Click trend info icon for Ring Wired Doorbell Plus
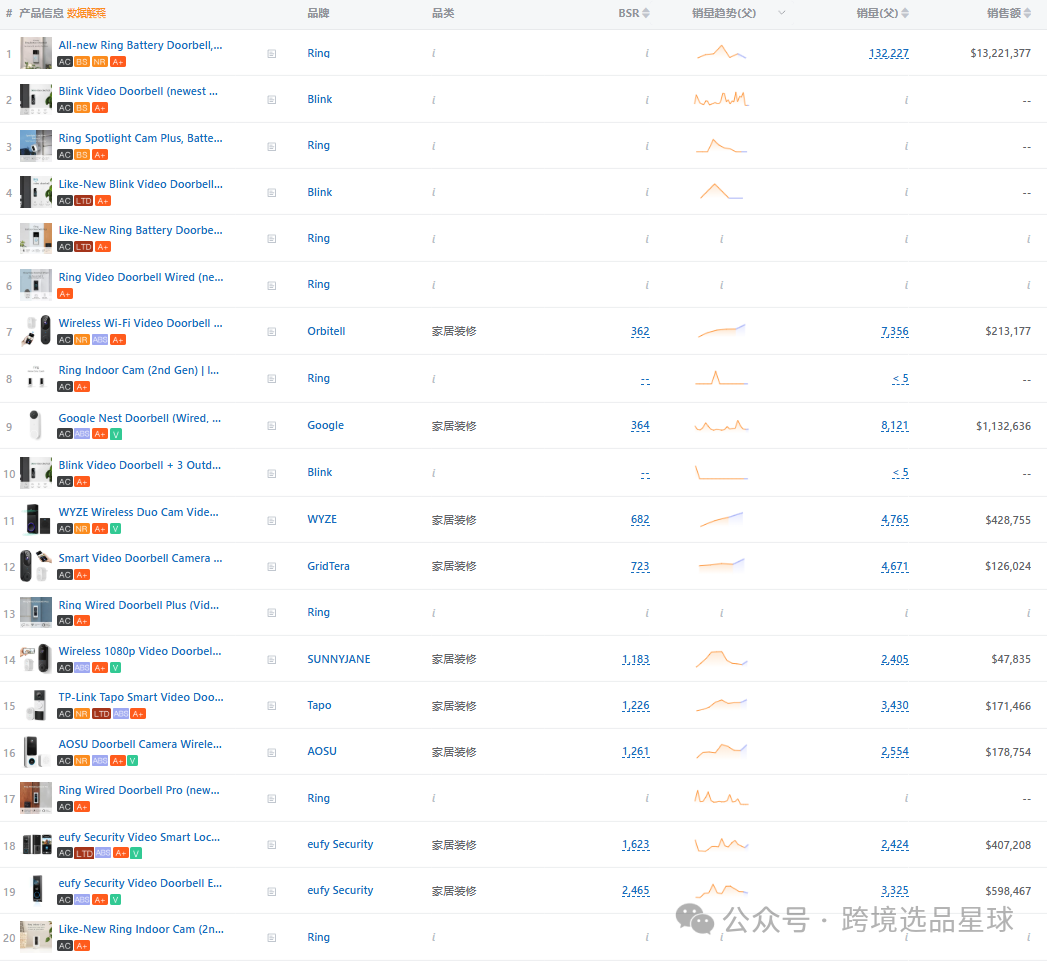 click(x=722, y=614)
